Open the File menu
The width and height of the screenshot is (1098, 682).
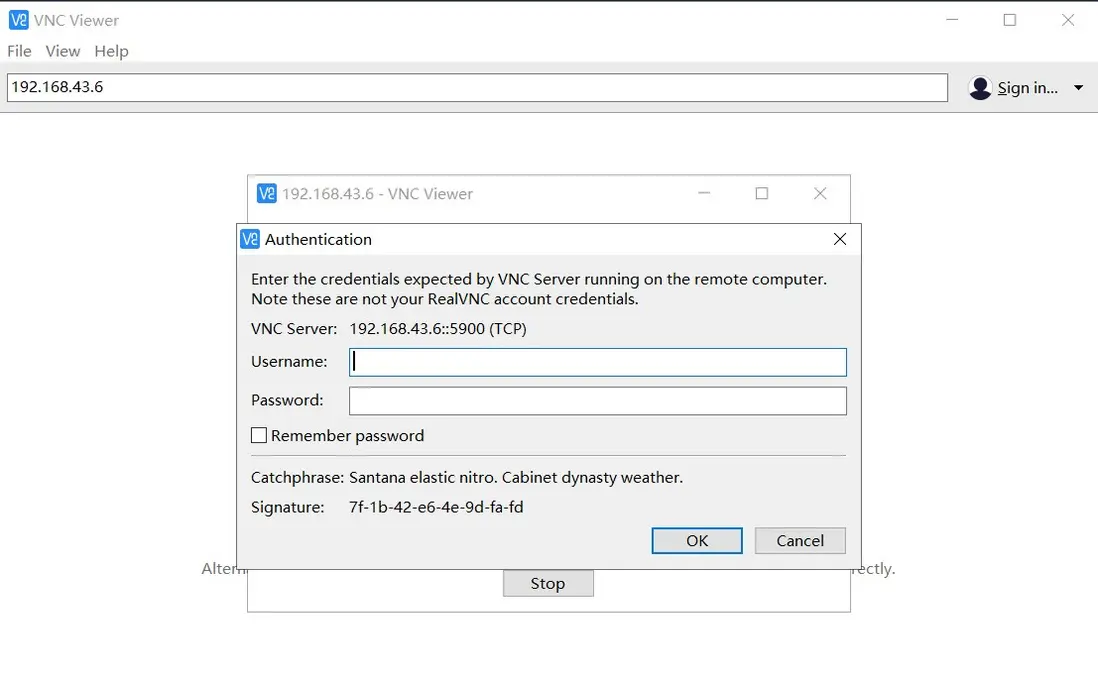18,51
